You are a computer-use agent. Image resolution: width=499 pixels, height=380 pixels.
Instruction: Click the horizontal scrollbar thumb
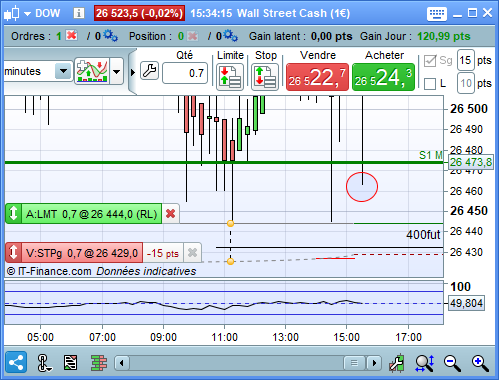point(354,363)
